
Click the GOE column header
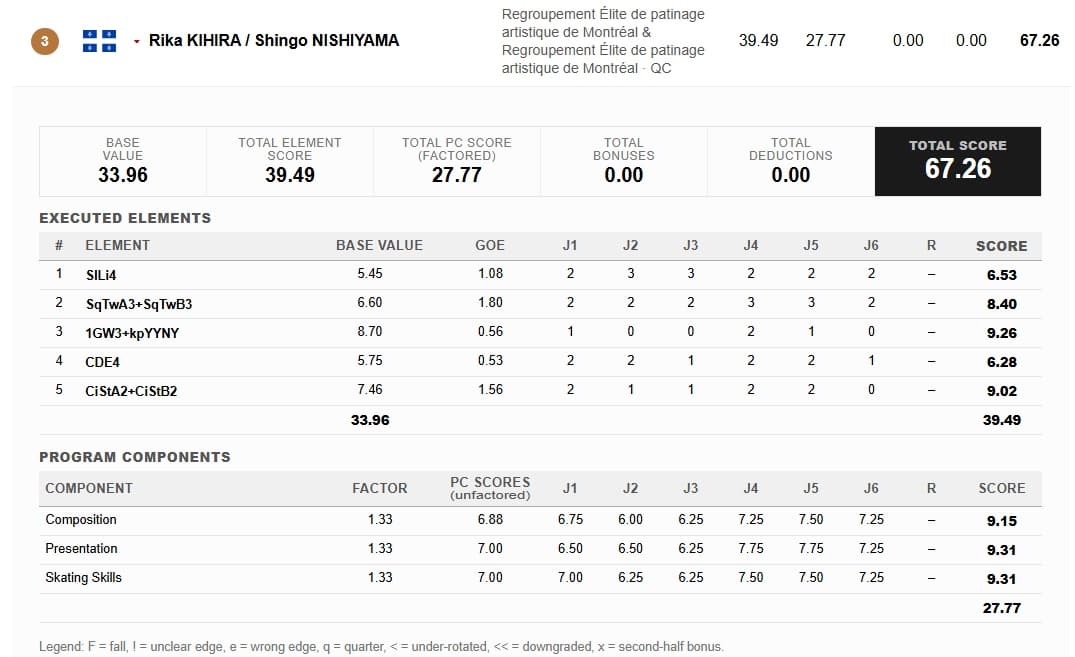490,246
